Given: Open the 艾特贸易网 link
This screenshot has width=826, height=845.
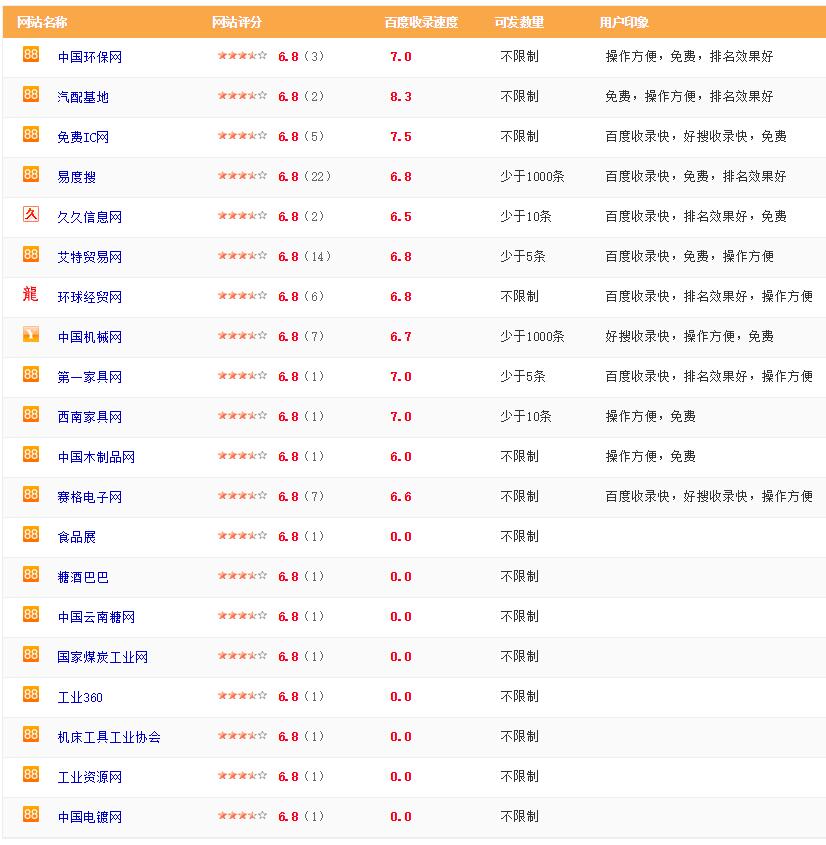Looking at the screenshot, I should (x=89, y=257).
